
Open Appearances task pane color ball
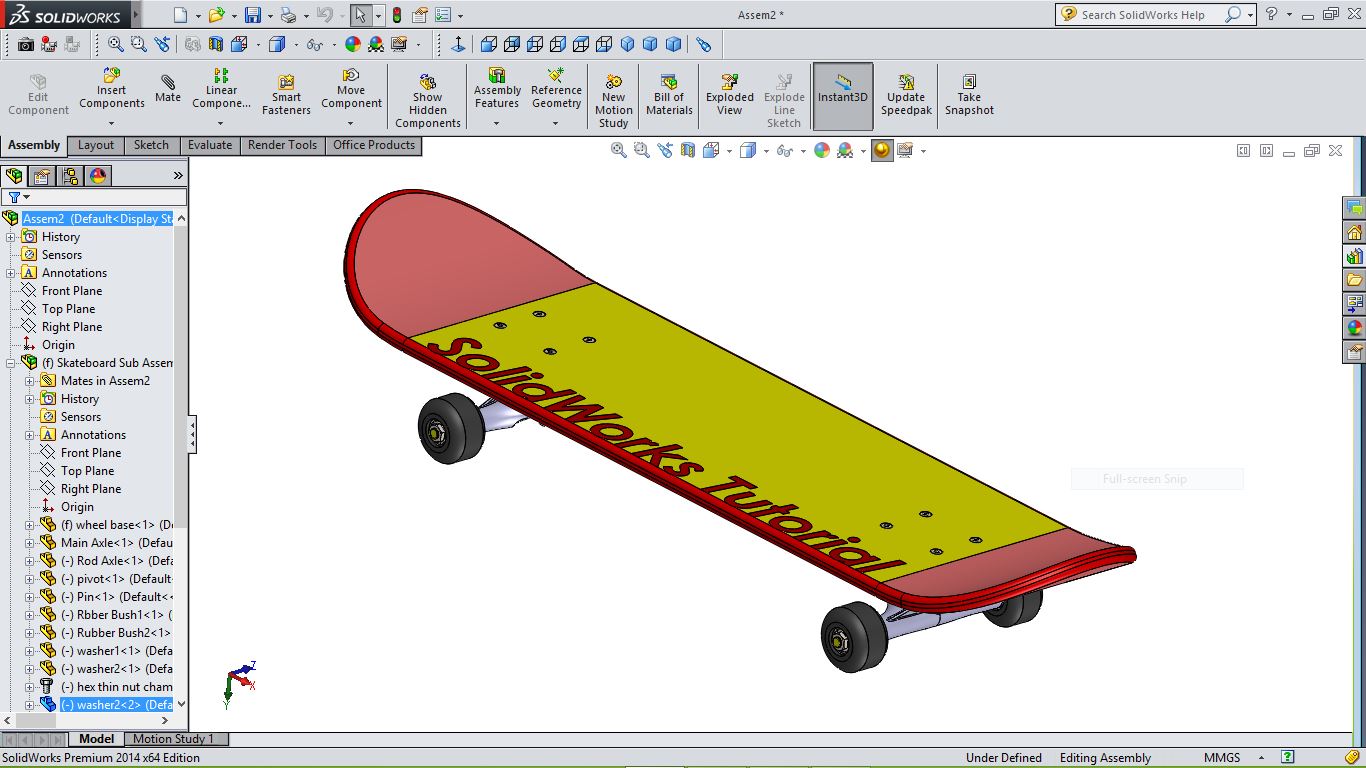[1354, 328]
